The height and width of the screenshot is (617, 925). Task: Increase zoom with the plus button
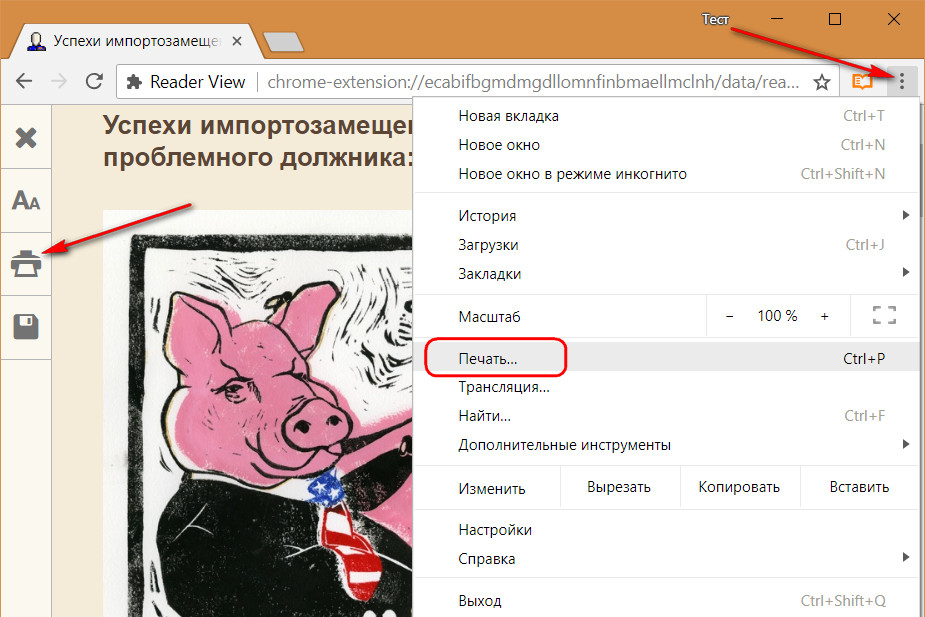coord(825,316)
